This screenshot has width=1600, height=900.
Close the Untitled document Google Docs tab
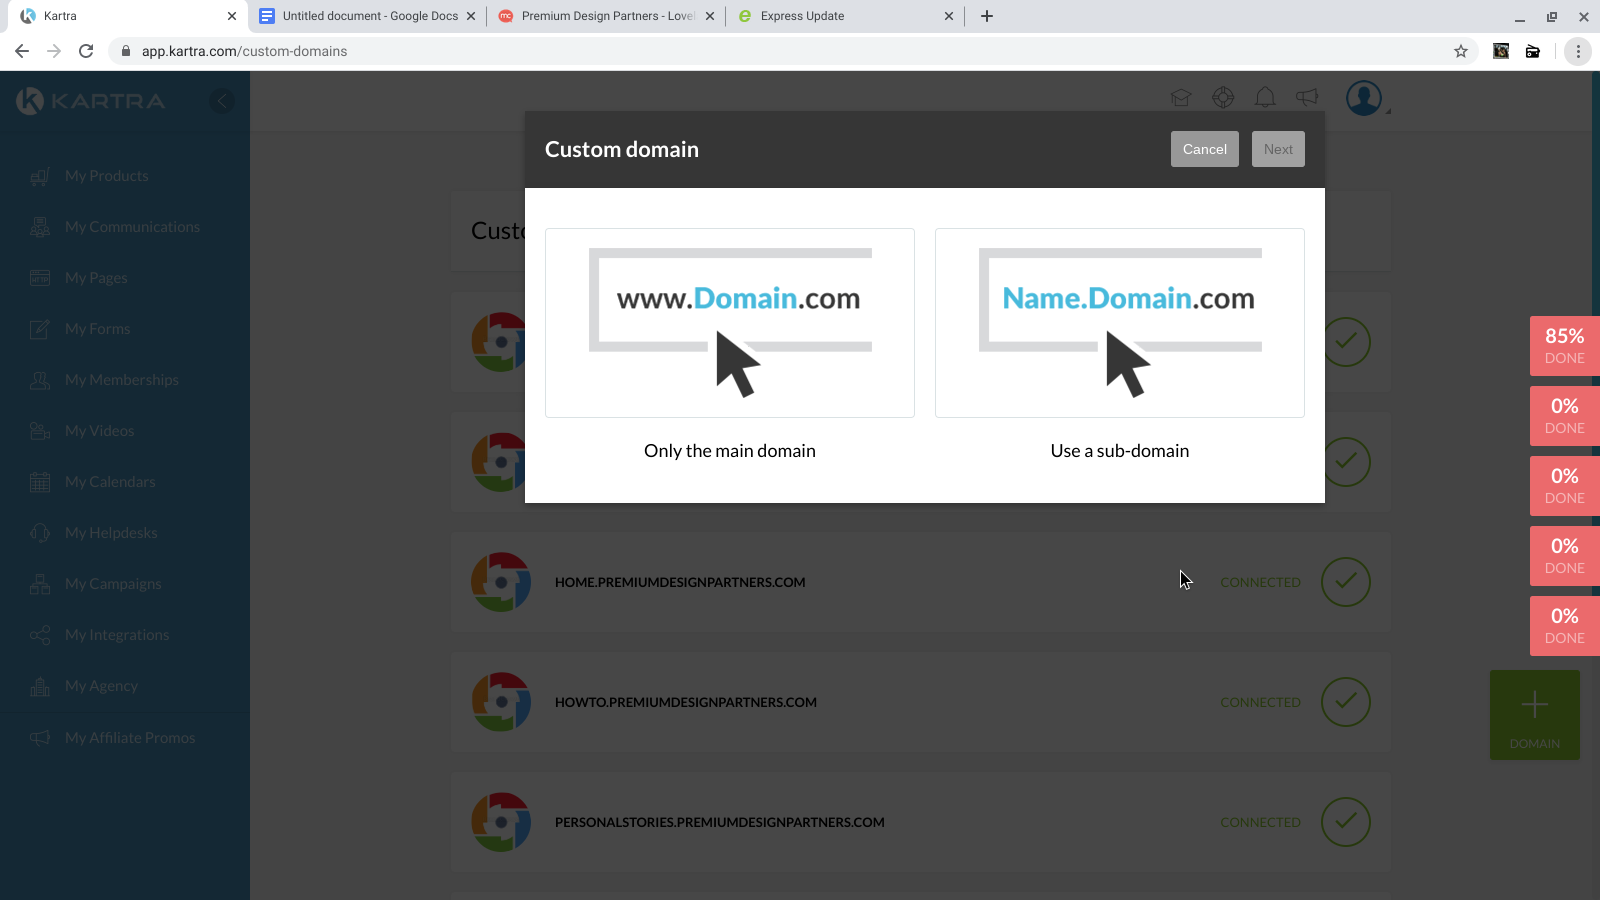[471, 16]
